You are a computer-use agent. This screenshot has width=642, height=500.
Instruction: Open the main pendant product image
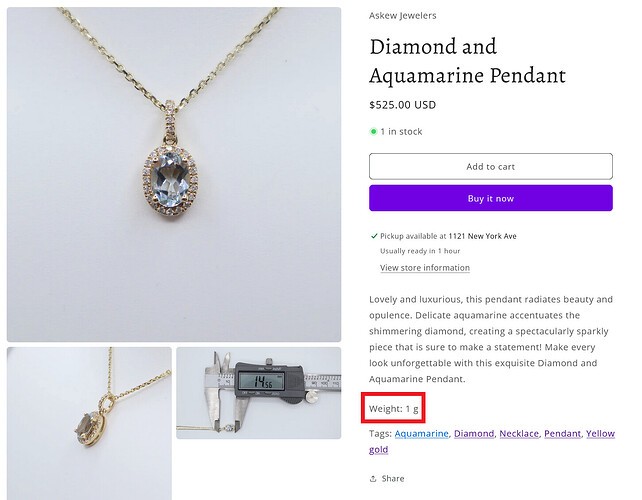[174, 174]
